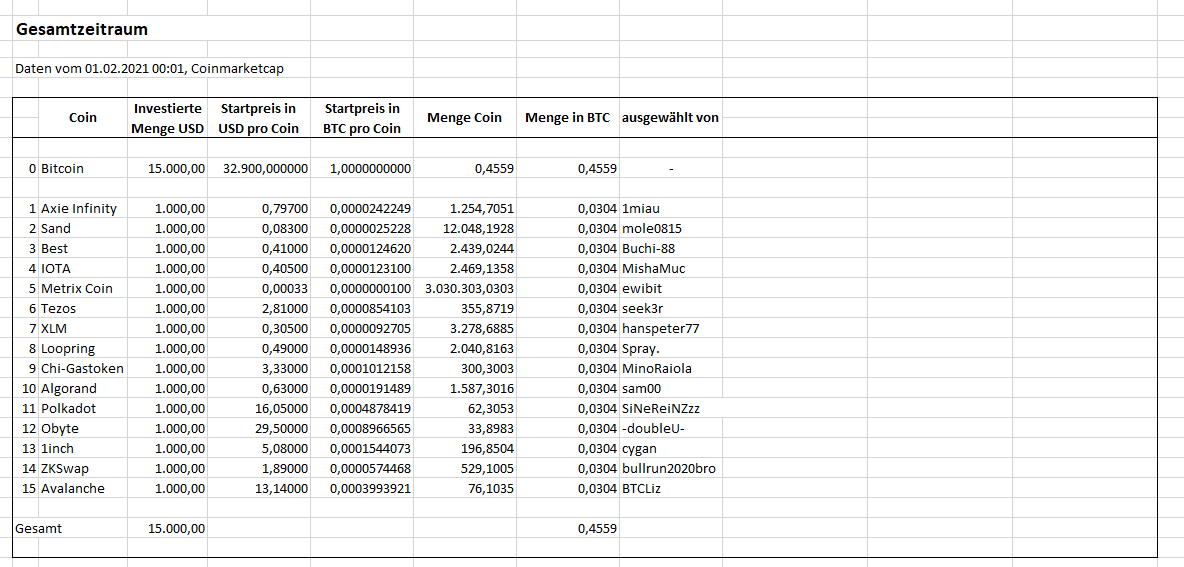Click the 'Startpreis in BTC pro Coin' header
Screen dimensions: 1184x567
tap(362, 118)
